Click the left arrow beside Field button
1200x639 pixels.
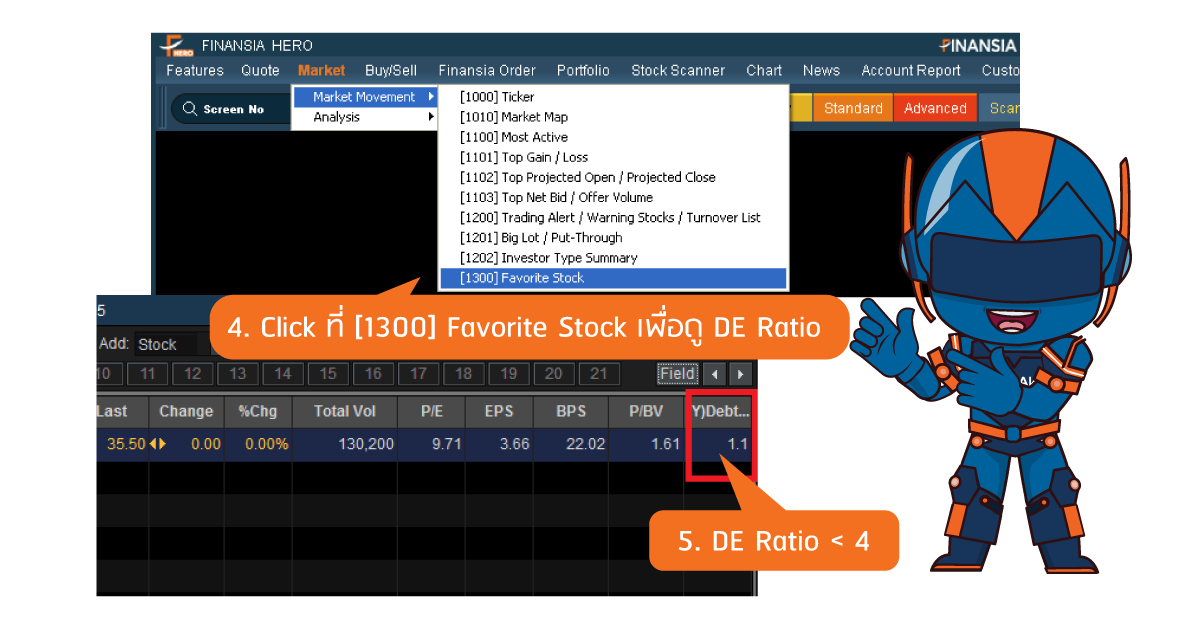click(714, 374)
